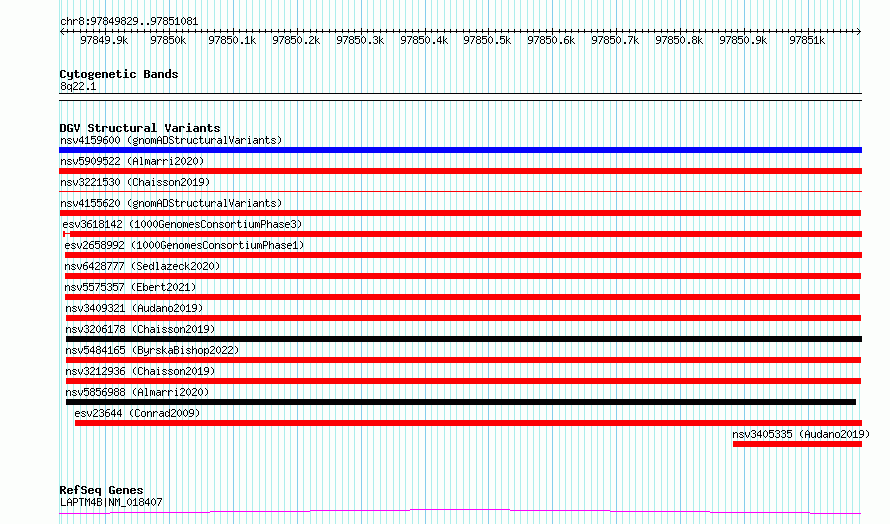This screenshot has height=524, width=890.
Task: Click the magenta LAPTM4B gene line
Action: point(460,512)
